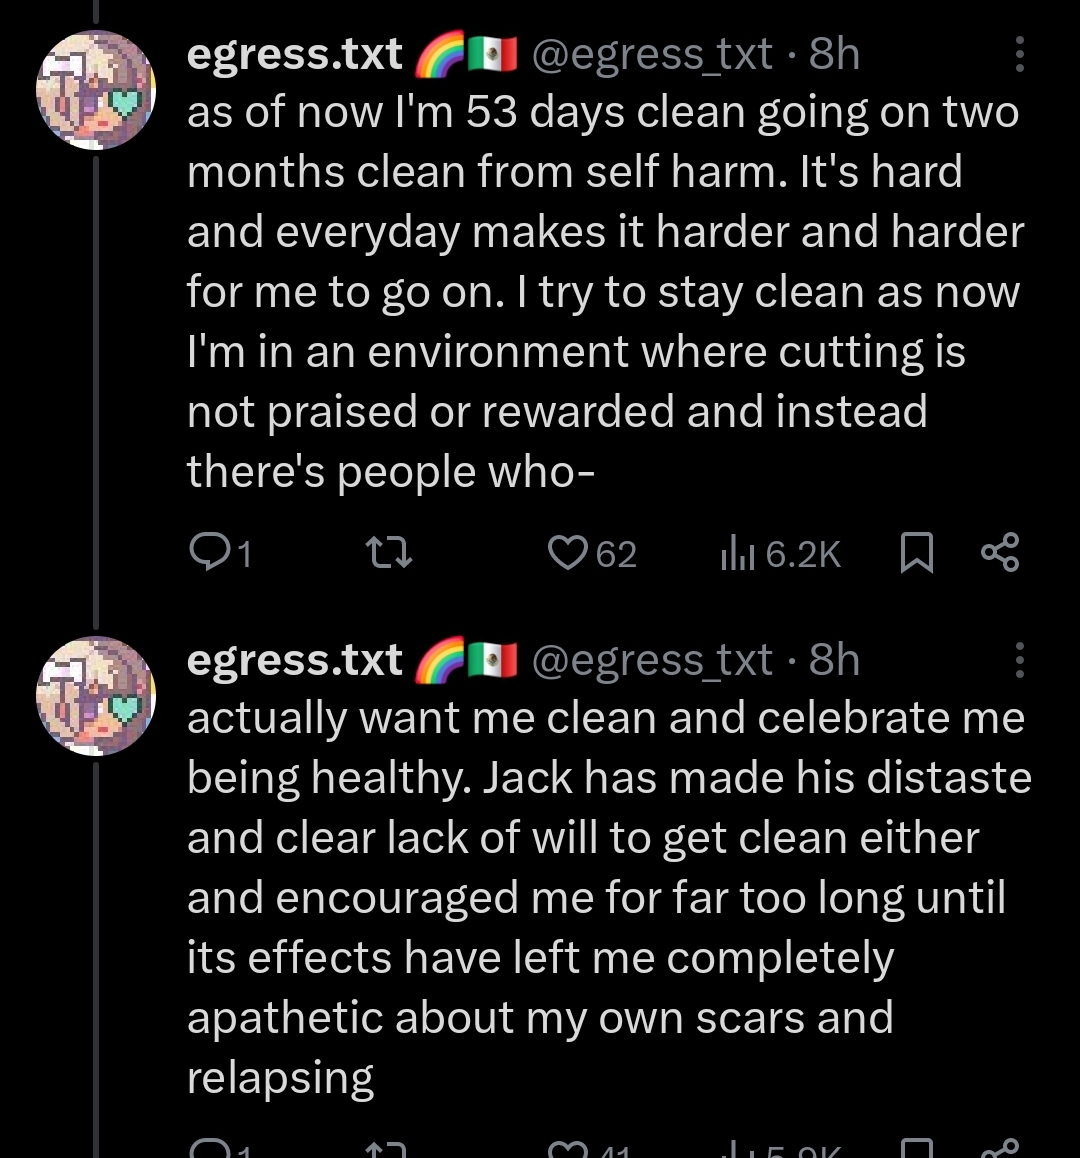The width and height of the screenshot is (1080, 1158).
Task: View analytics showing 6.2K views
Action: pyautogui.click(x=781, y=553)
